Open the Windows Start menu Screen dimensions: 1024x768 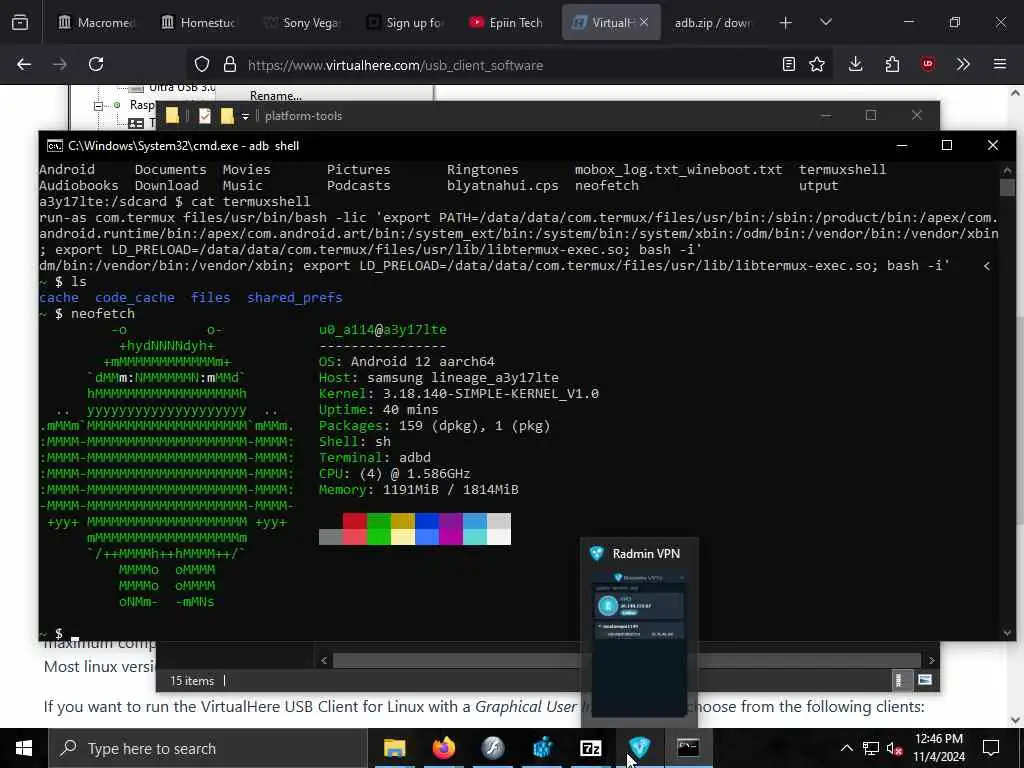tap(24, 748)
